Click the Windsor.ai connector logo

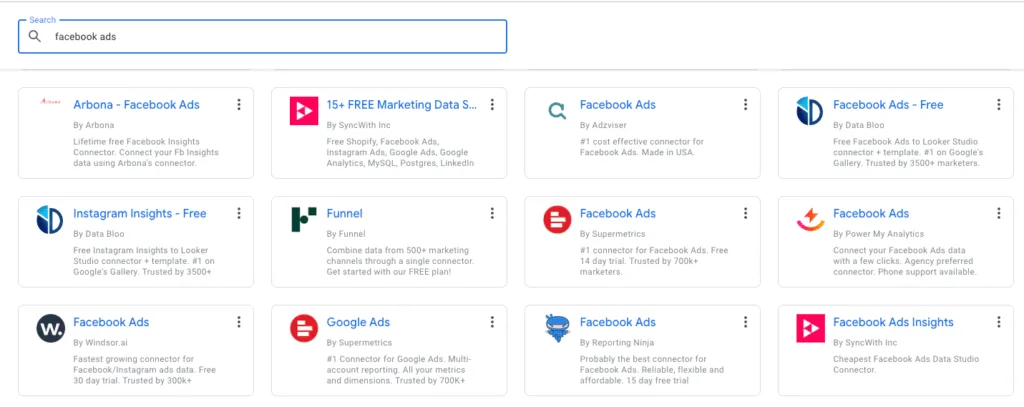50,328
